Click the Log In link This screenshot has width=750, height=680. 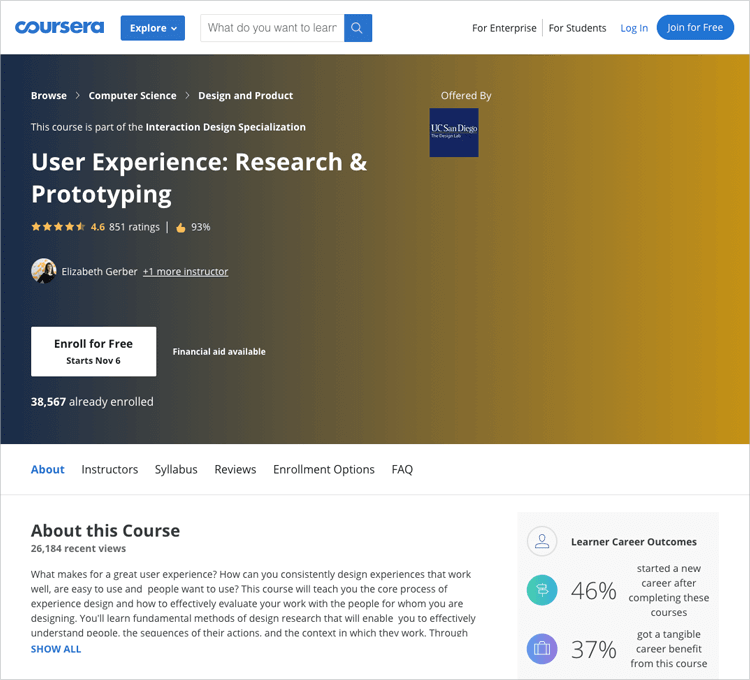tap(634, 28)
